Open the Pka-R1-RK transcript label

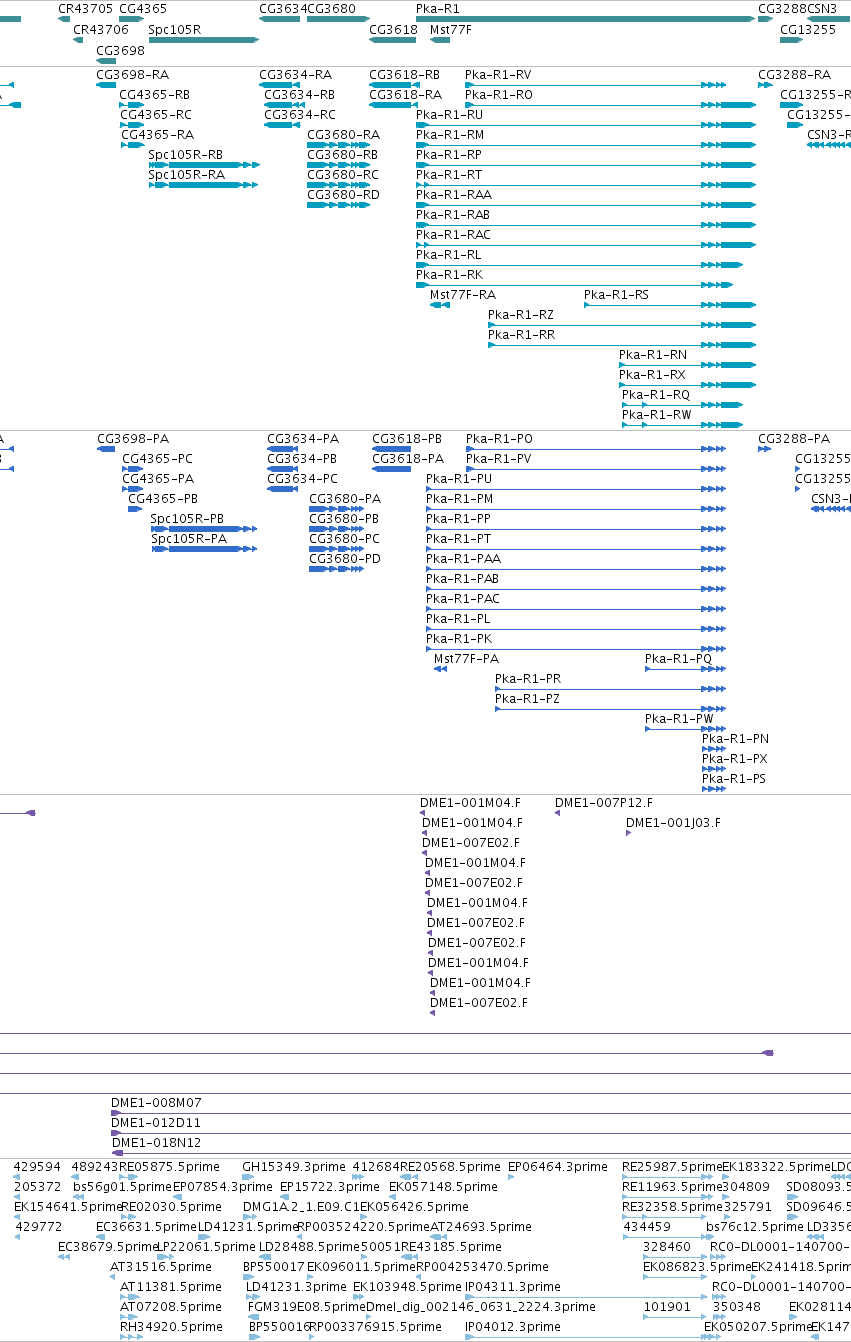449,274
